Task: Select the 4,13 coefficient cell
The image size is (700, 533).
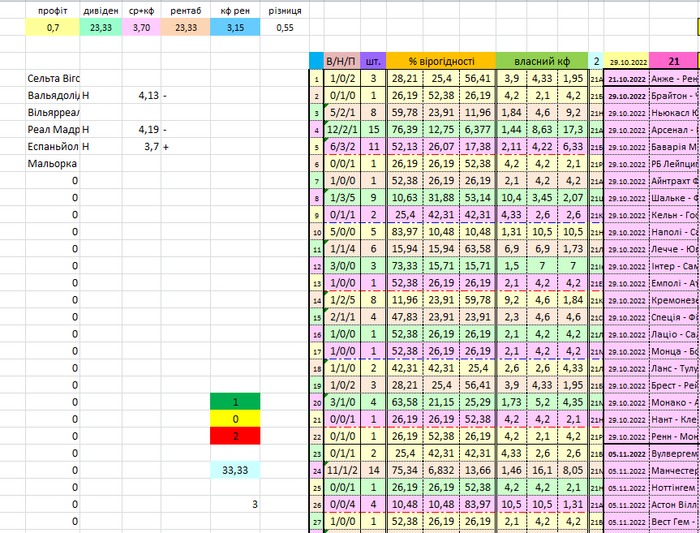Action: [x=142, y=96]
